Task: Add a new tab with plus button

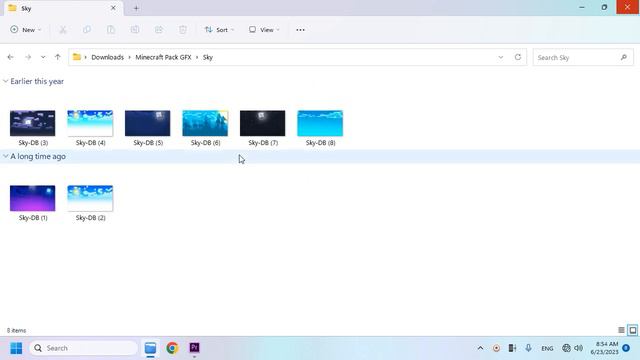Action: coord(136,8)
